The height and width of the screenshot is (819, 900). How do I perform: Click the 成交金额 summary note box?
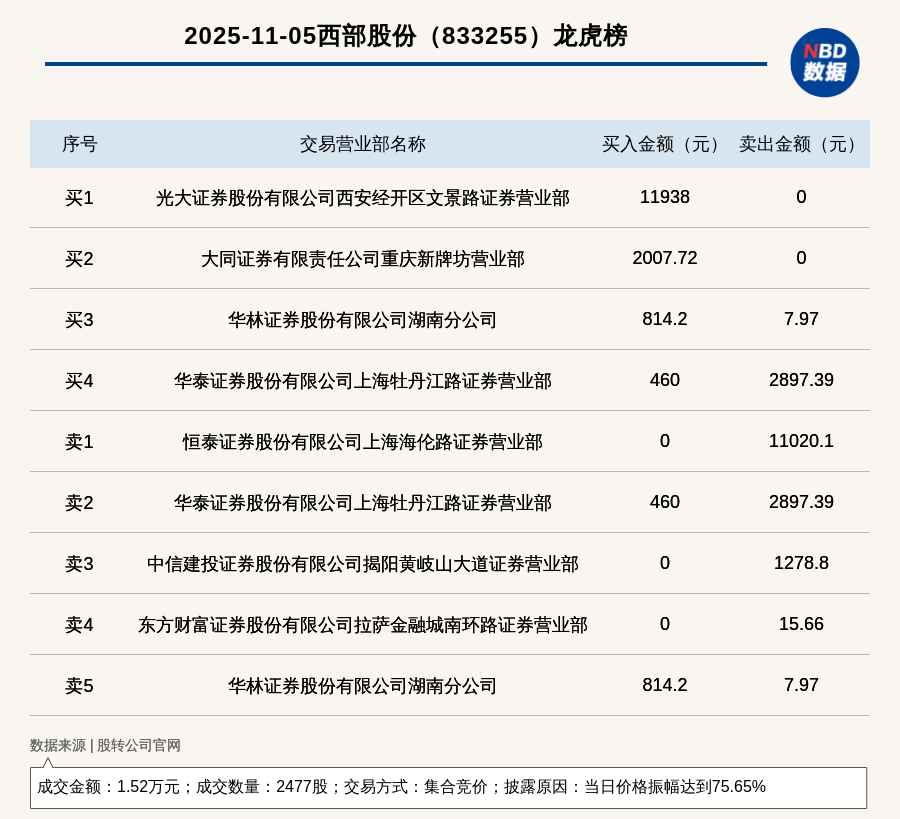tap(448, 787)
